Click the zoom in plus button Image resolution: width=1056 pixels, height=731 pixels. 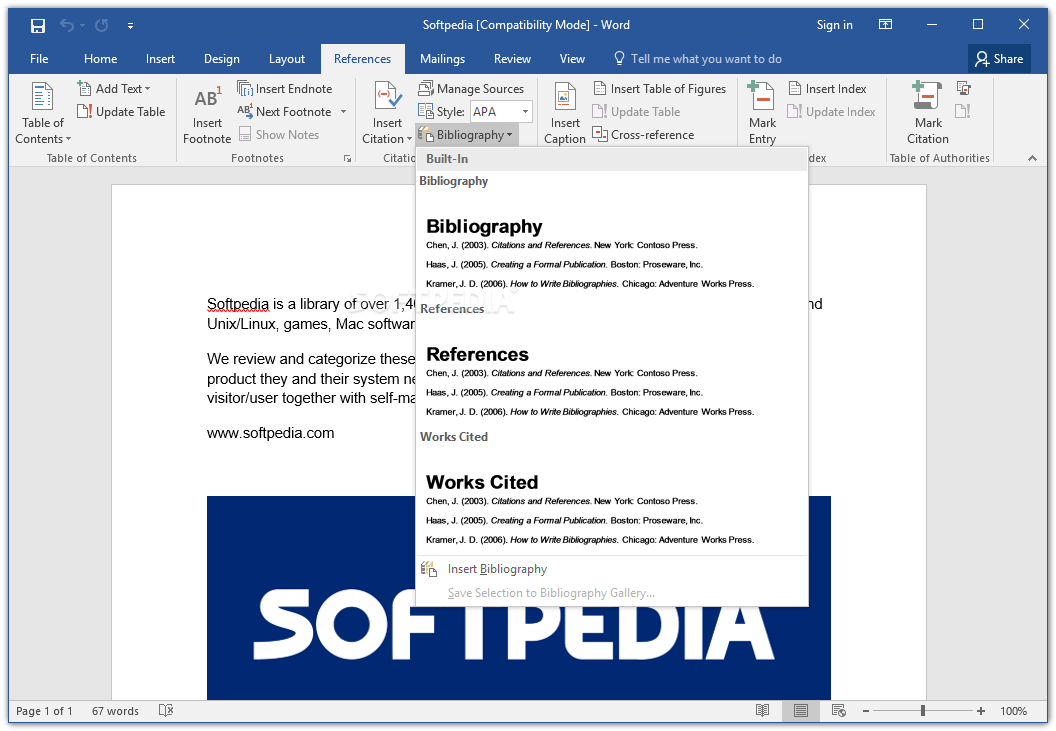(x=981, y=711)
